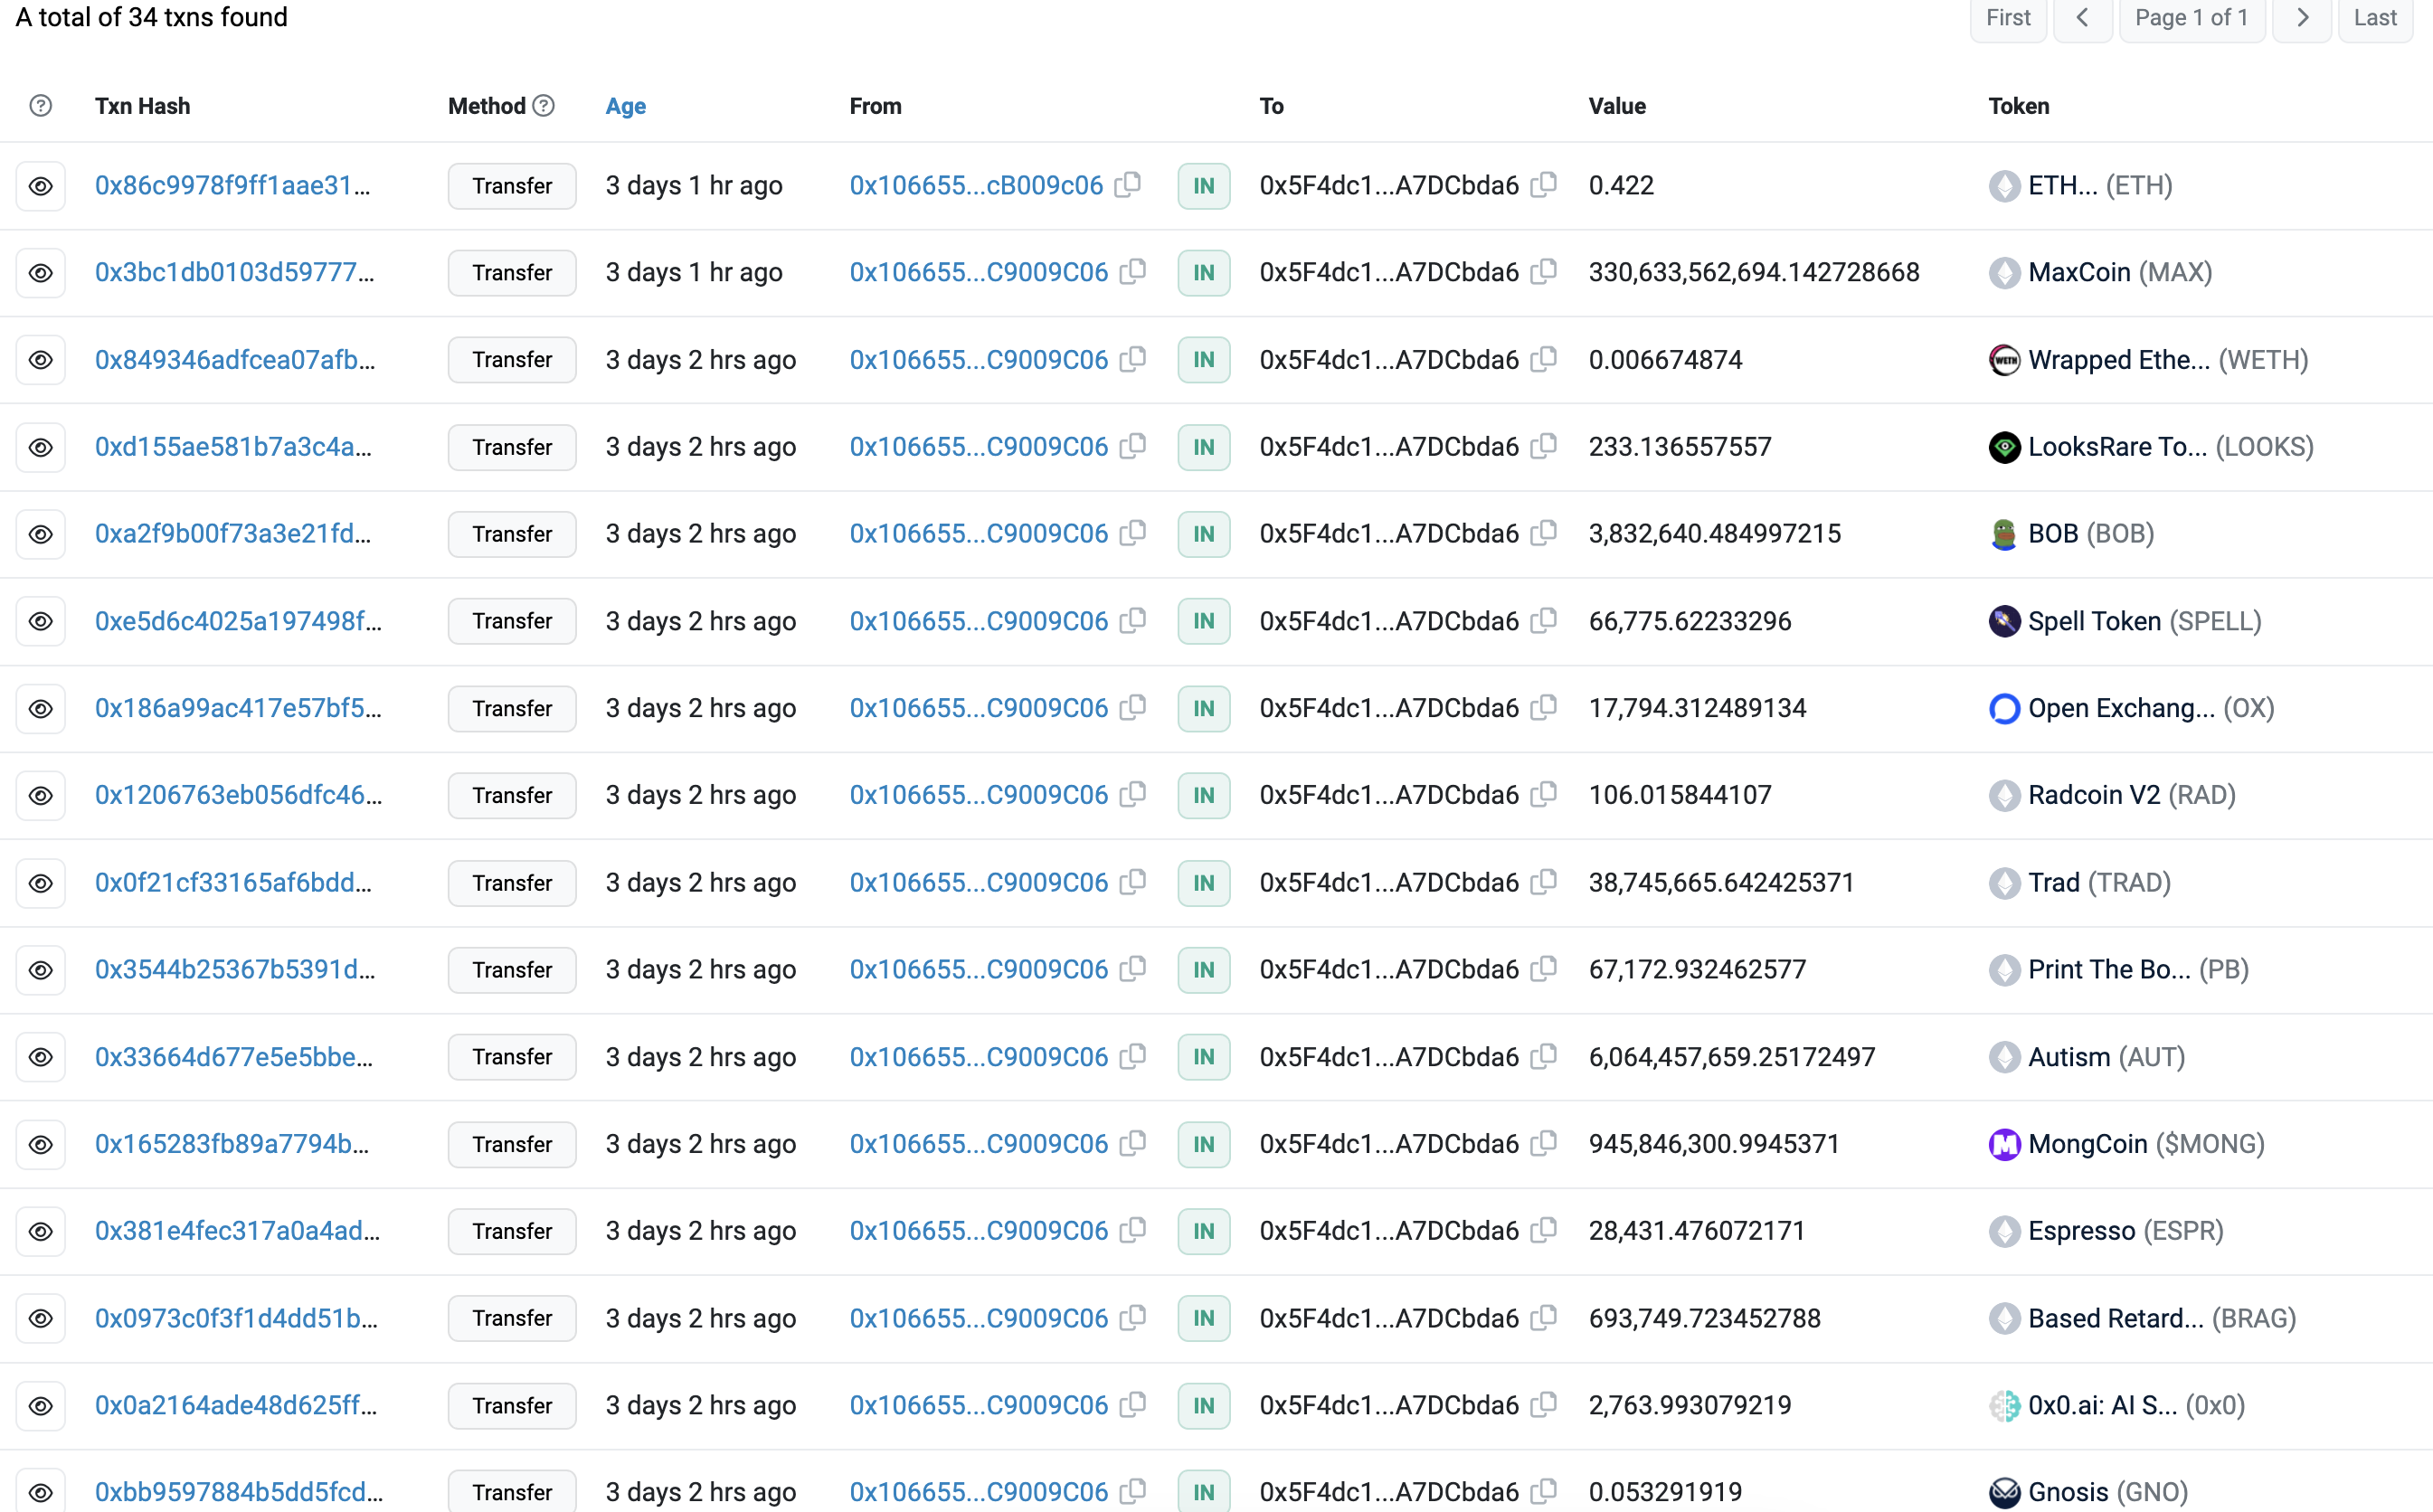The height and width of the screenshot is (1512, 2433).
Task: Toggle eye preview for 0x186a99ac417e57bf5 transaction
Action: click(41, 709)
